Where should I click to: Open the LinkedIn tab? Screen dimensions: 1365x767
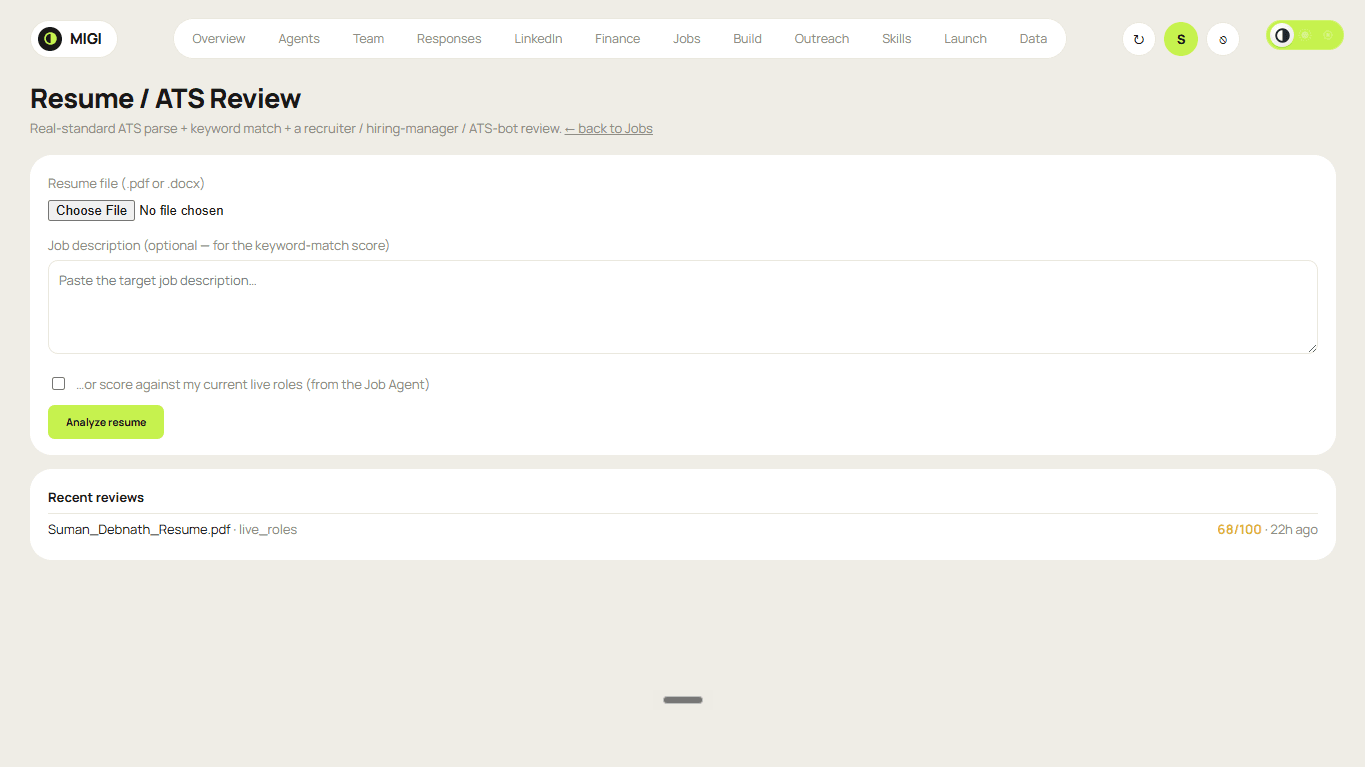pyautogui.click(x=538, y=39)
